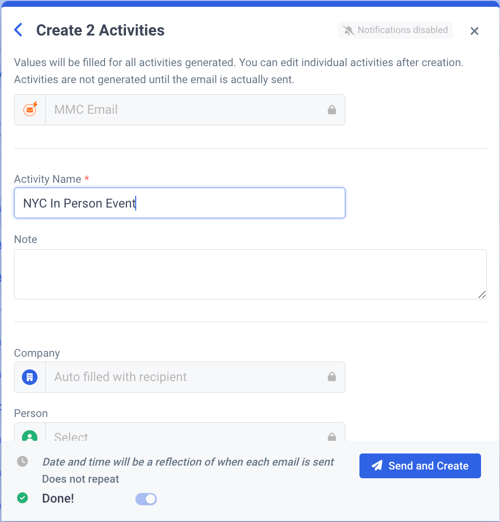Click the back chevron arrow
The image size is (500, 522).
[x=19, y=30]
